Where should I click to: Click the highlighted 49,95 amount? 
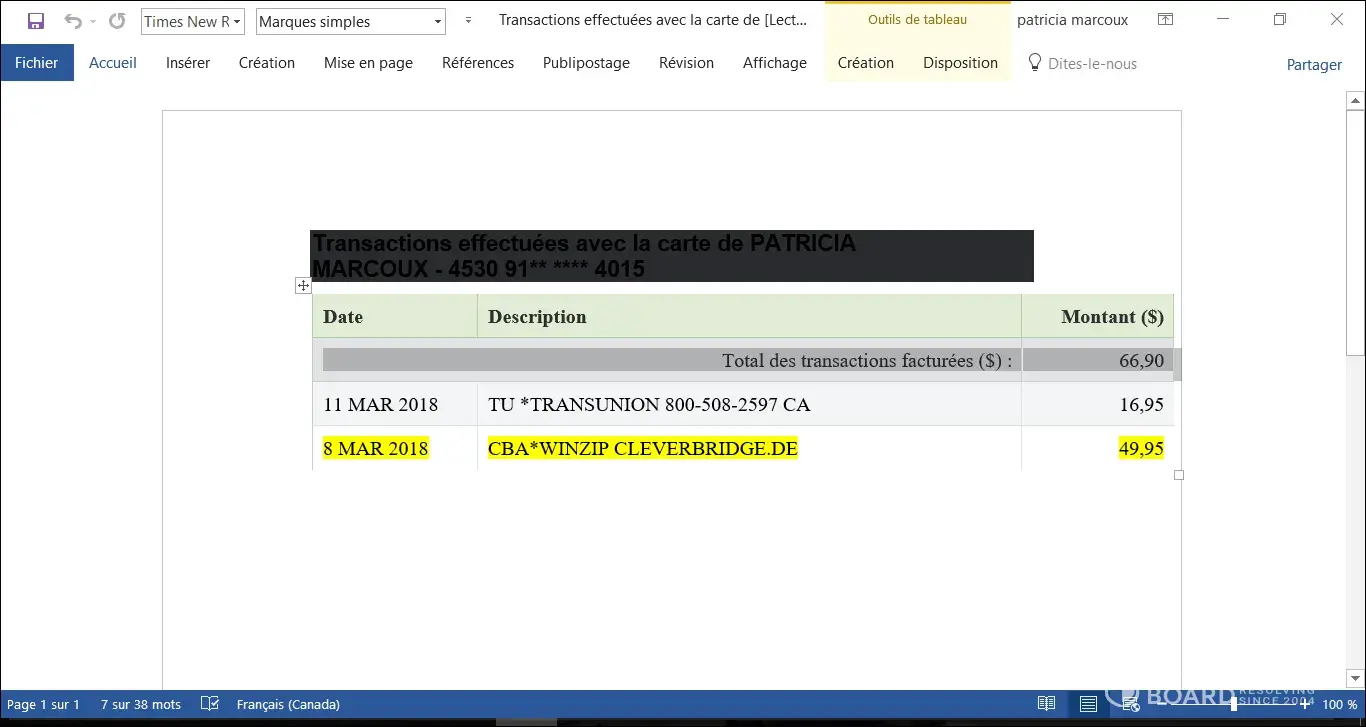1142,449
